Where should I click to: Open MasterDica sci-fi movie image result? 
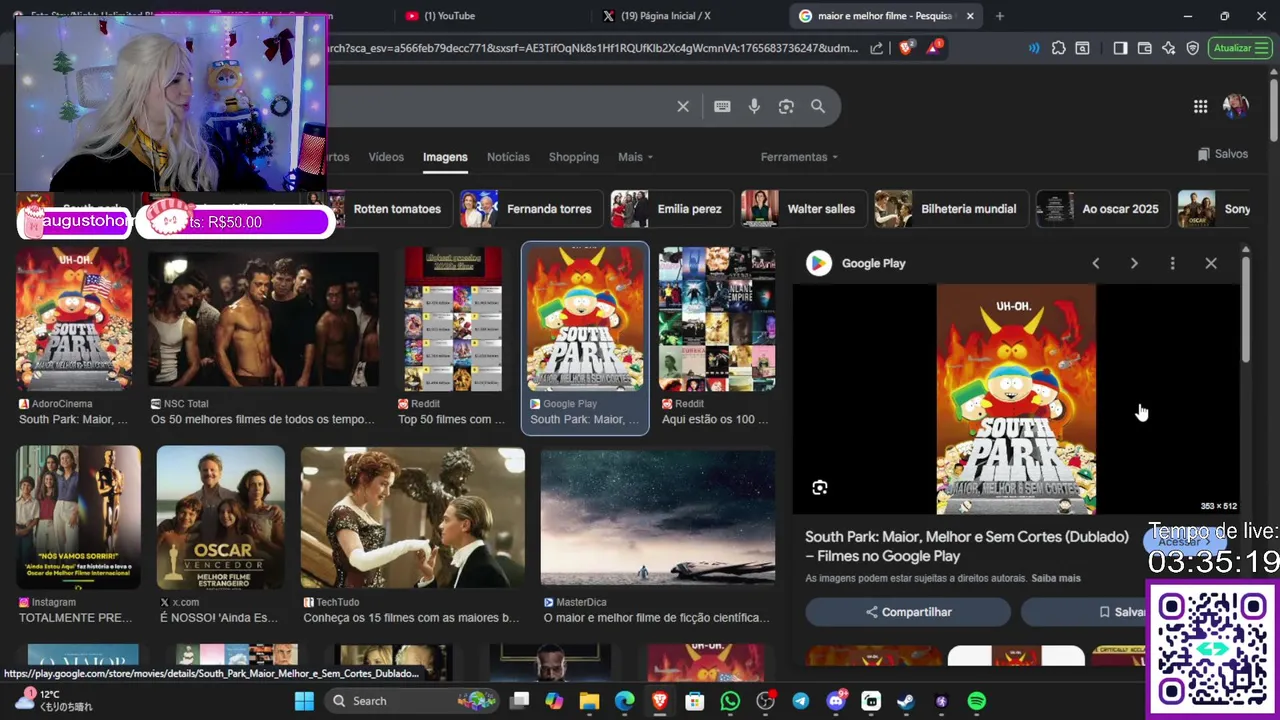pos(657,517)
